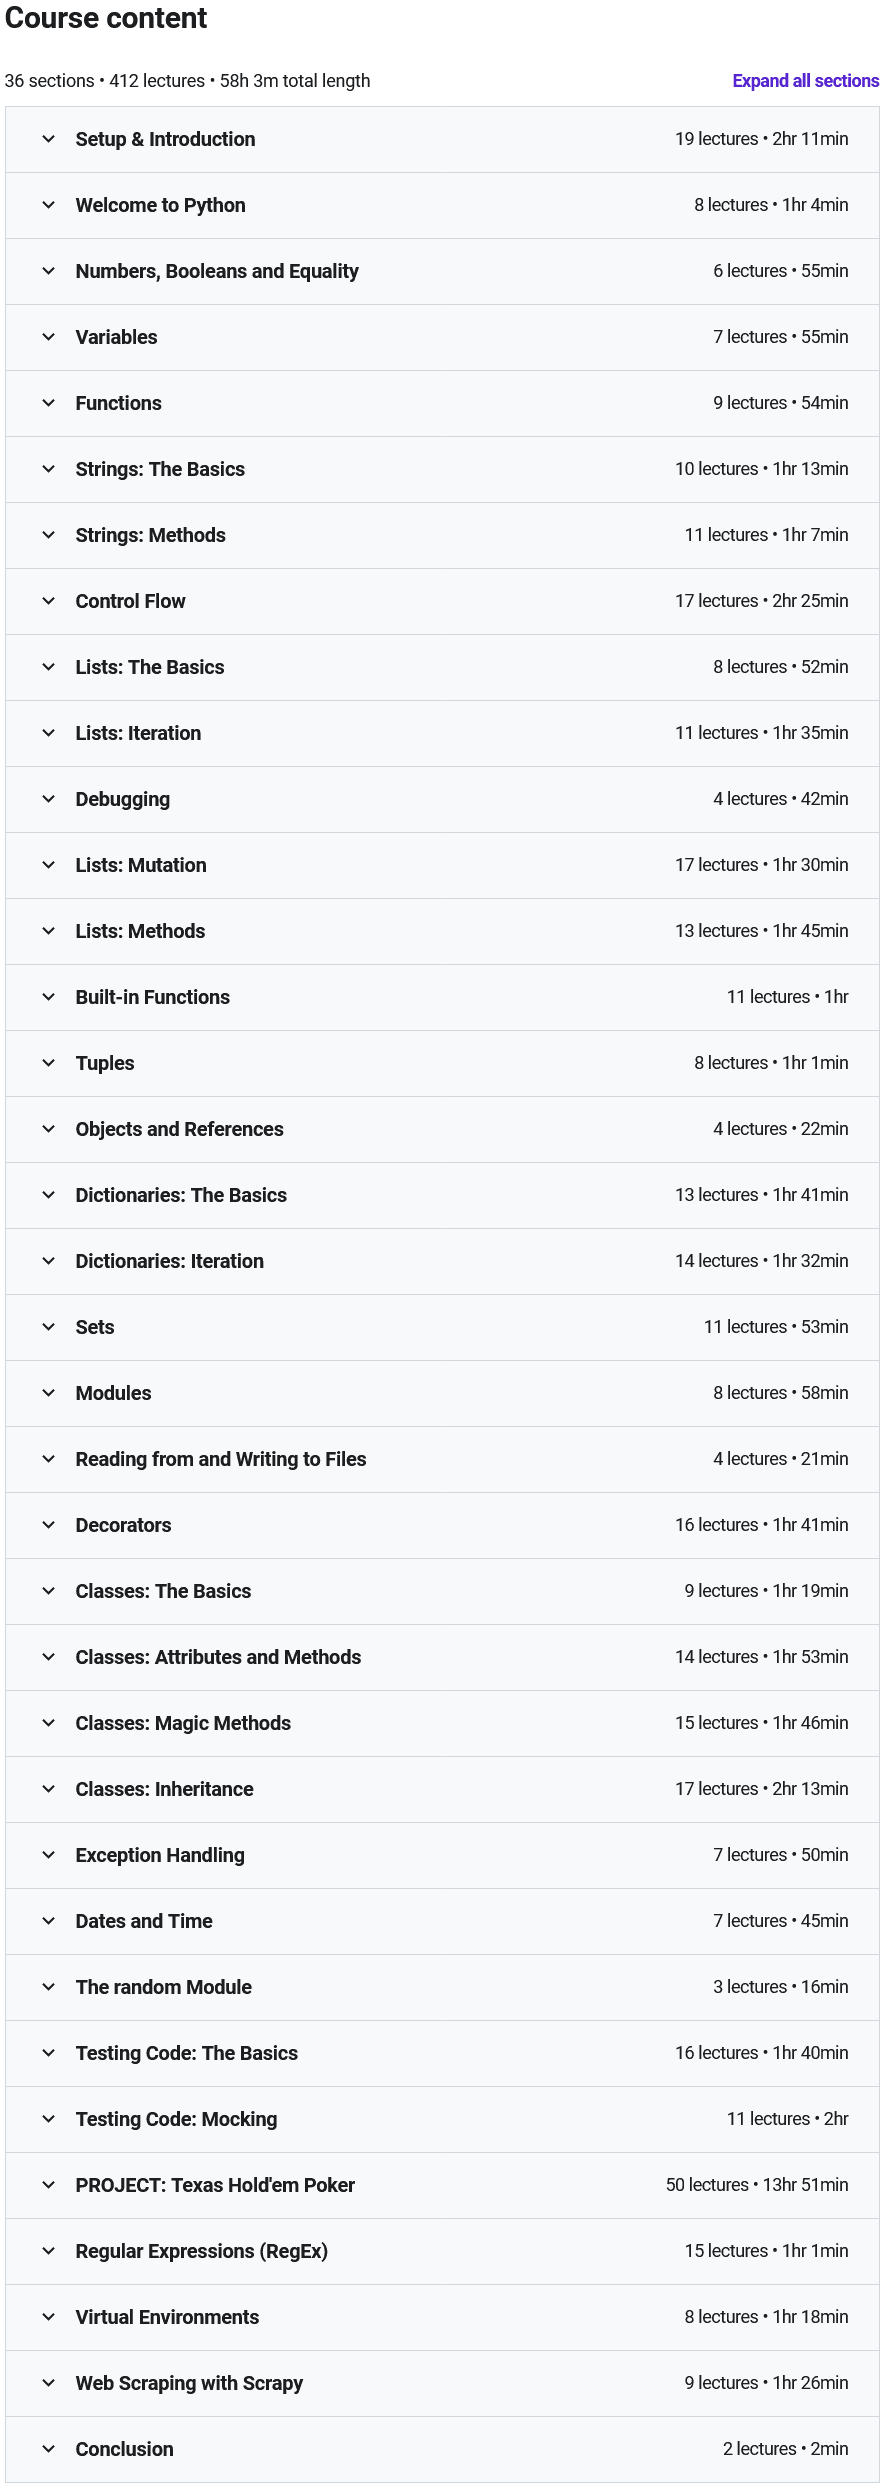Screen dimensions: 886x2489
Task: Toggle chevron for Exception Handling
Action: pos(48,1855)
